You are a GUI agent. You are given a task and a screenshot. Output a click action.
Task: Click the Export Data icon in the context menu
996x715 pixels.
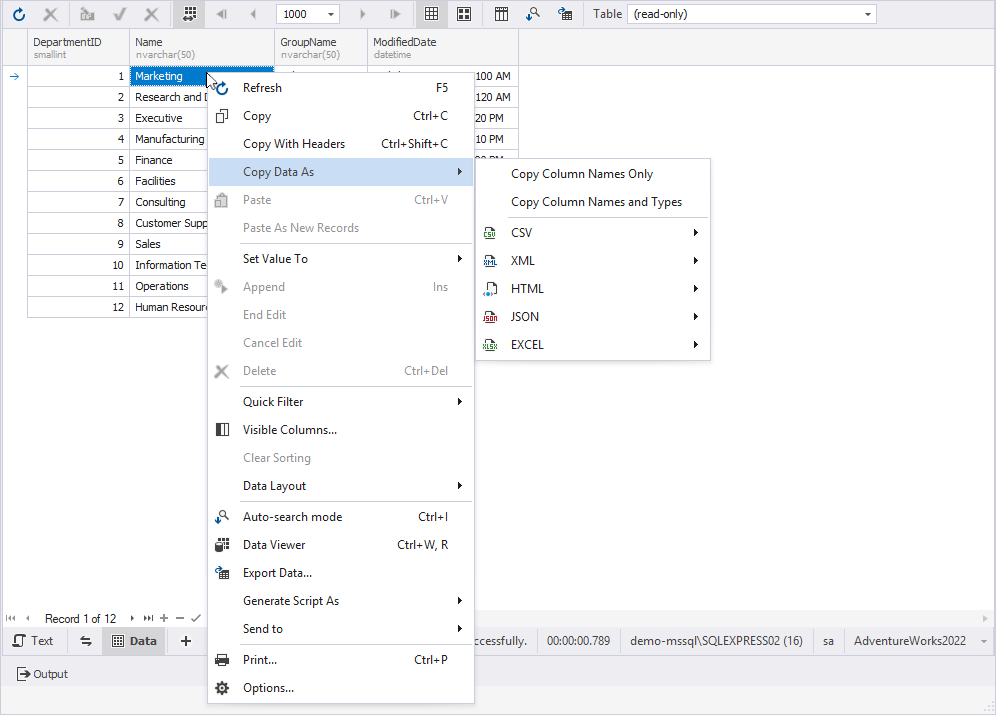coord(223,573)
